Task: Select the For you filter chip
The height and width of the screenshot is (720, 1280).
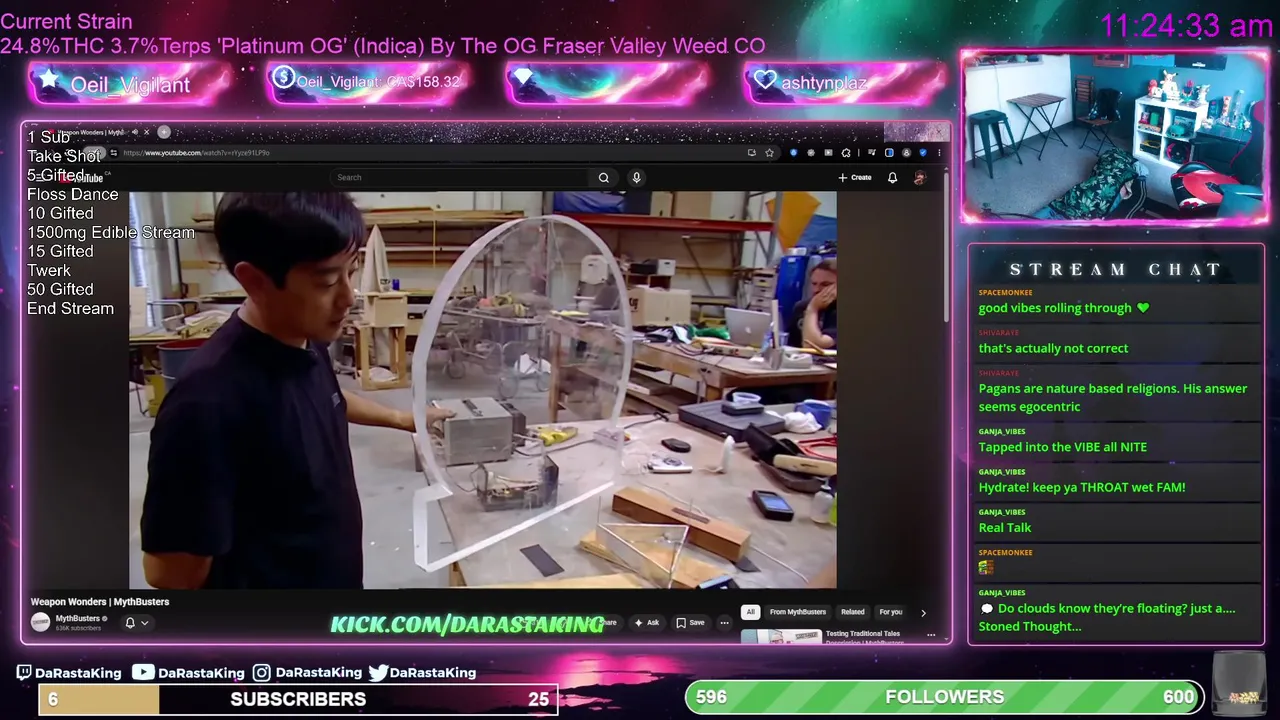Action: coord(891,612)
